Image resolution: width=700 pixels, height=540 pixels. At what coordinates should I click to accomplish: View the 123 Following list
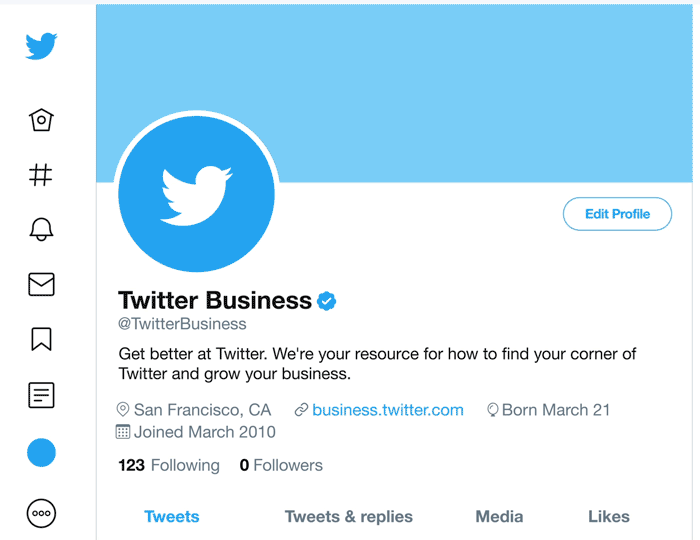coord(169,465)
